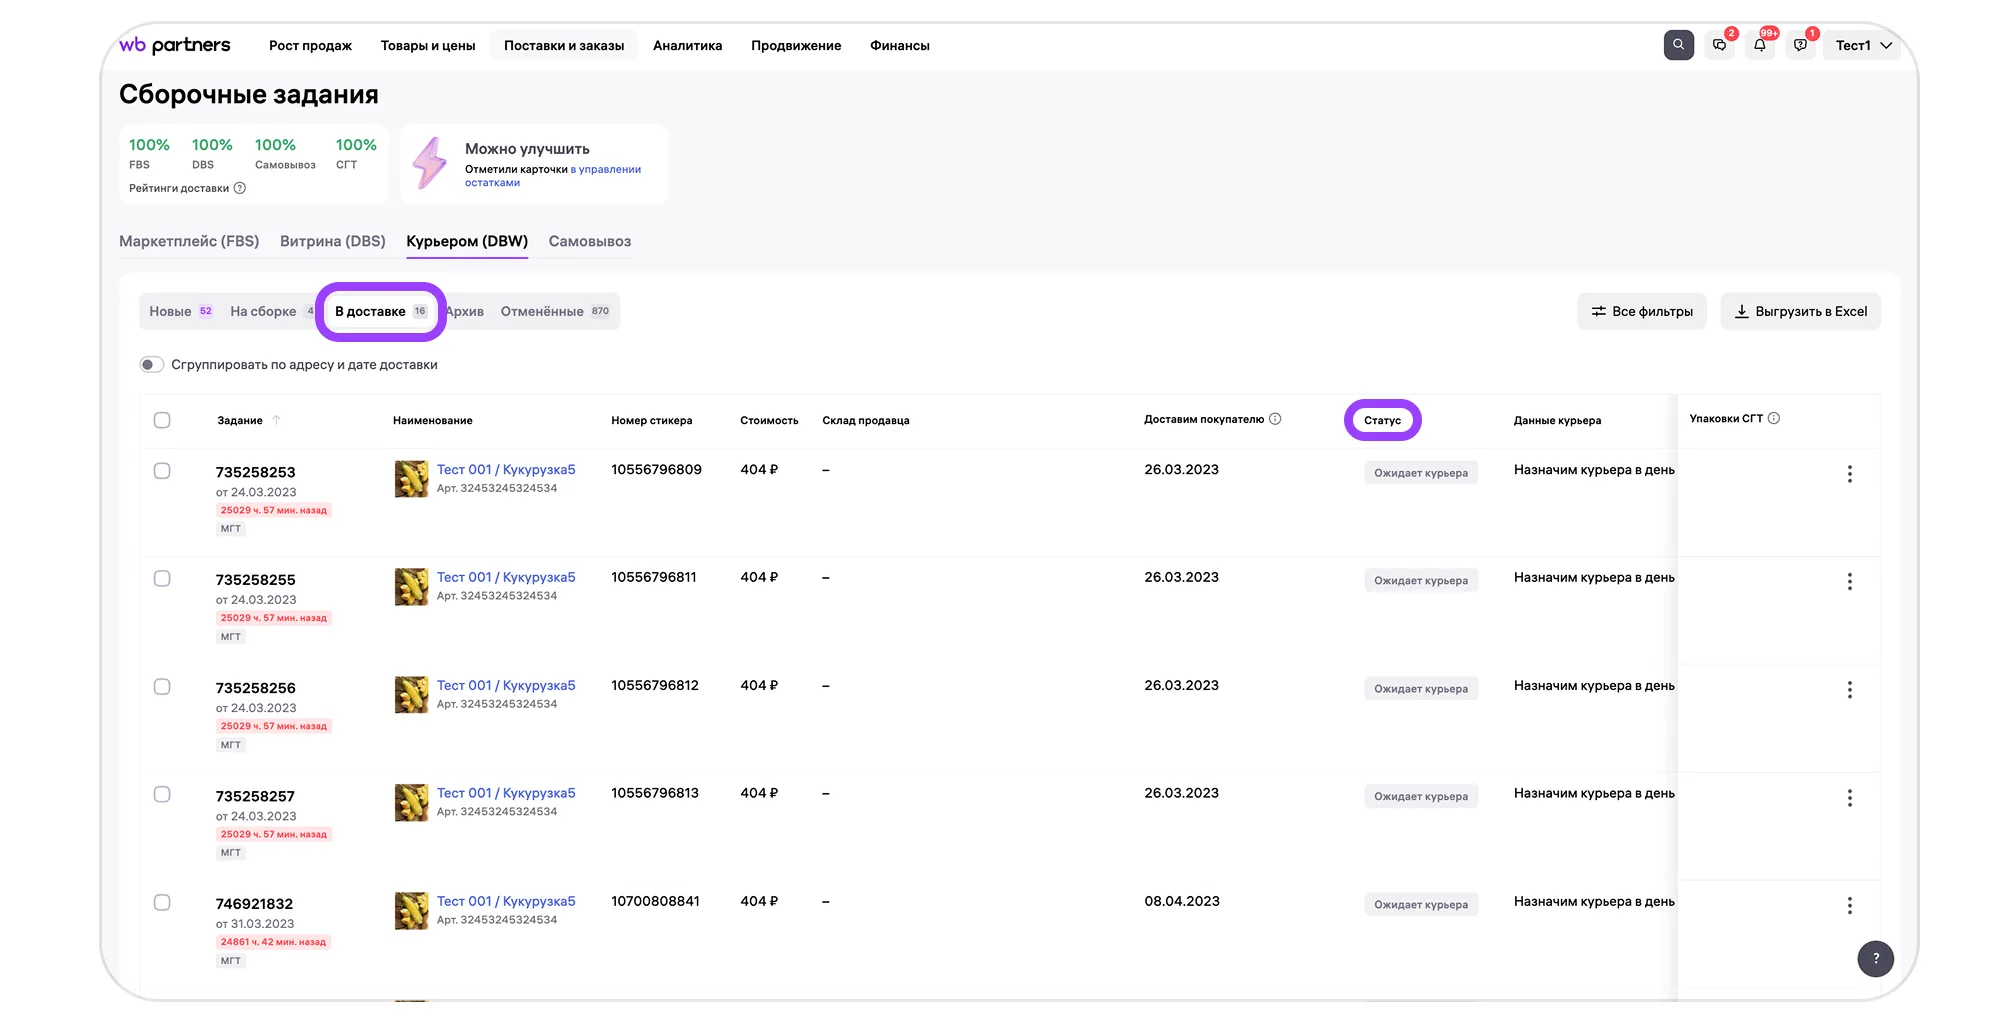This screenshot has height=1026, width=2016.
Task: Select checkbox for task 735258255
Action: point(162,579)
